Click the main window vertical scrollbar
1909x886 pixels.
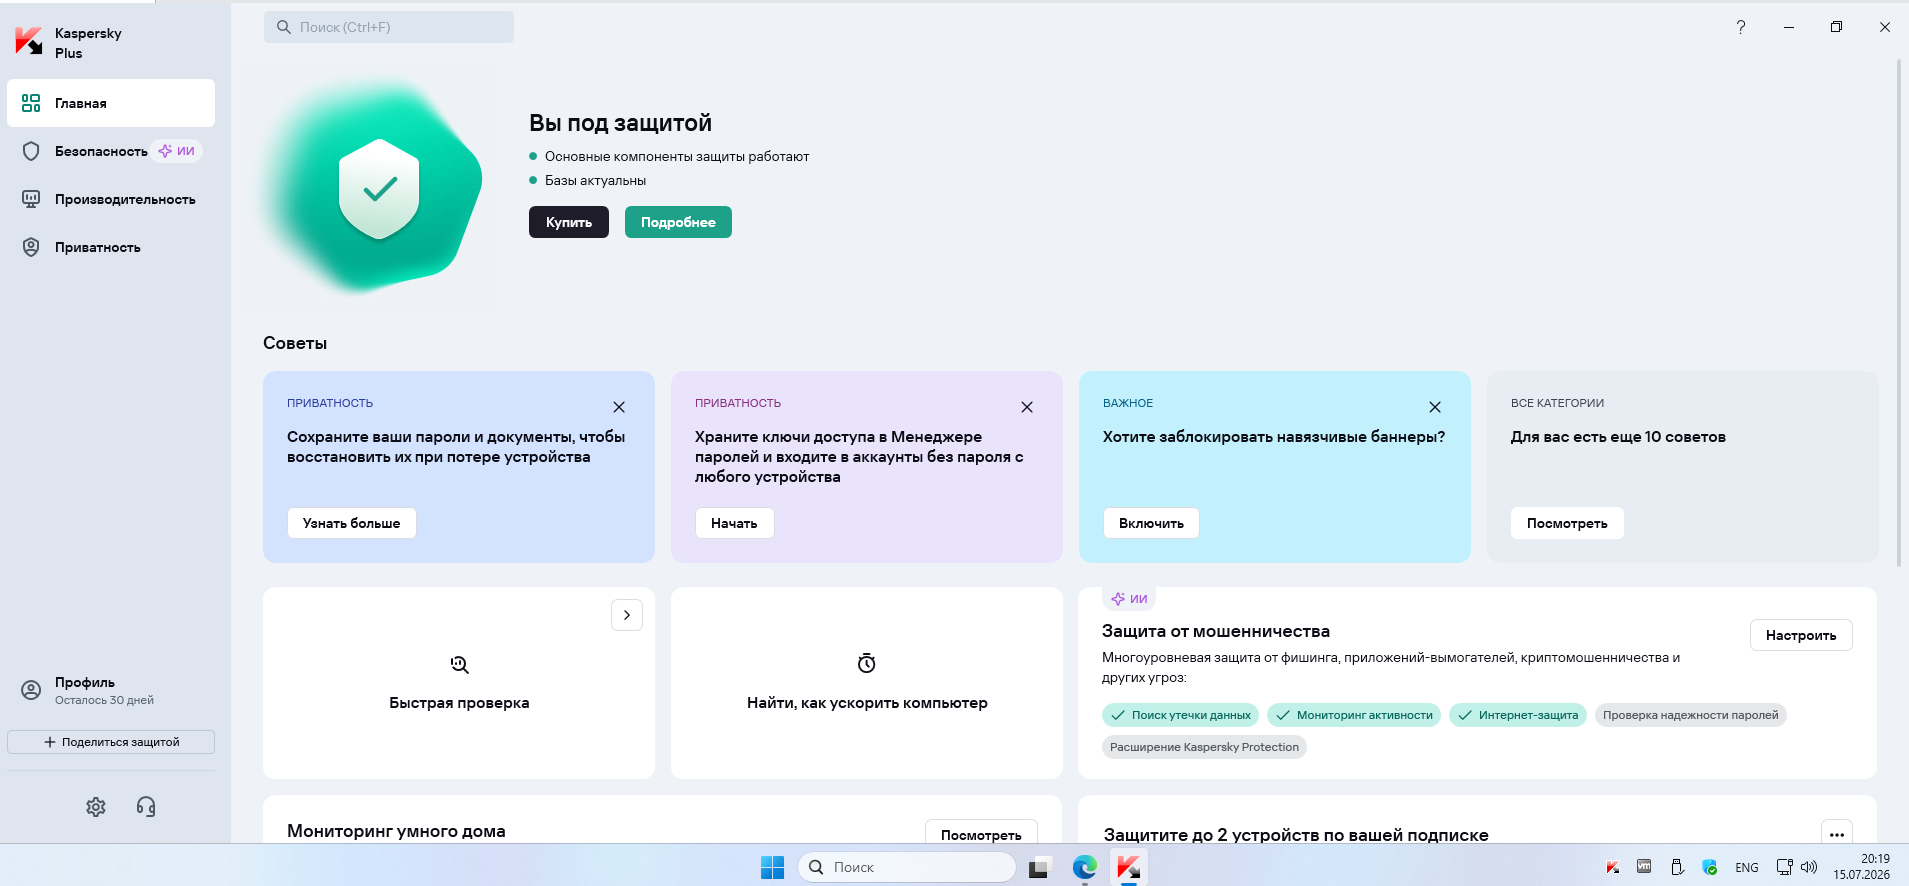tap(1899, 313)
